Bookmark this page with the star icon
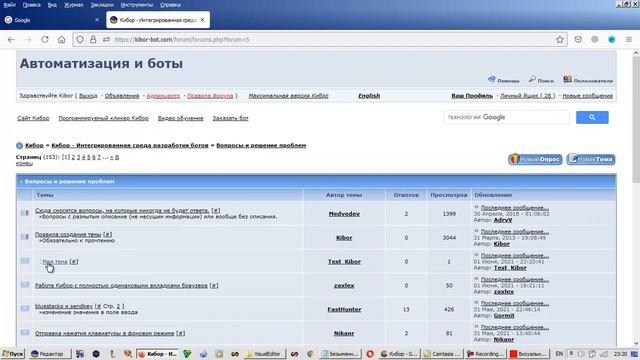Viewport: 640px width, 360px height. (560, 40)
